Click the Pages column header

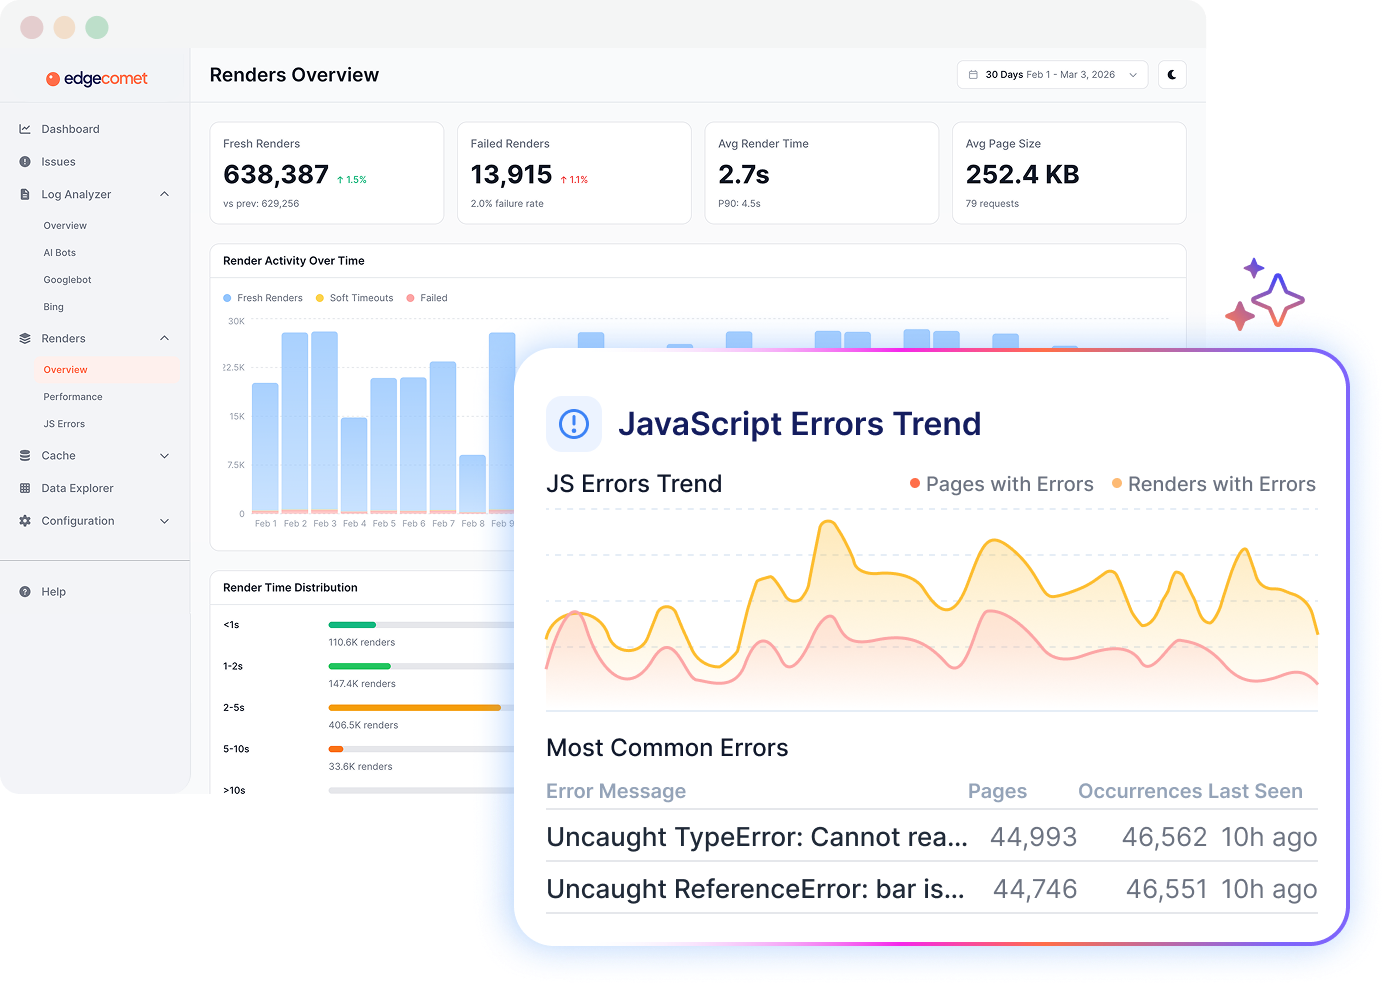pos(997,791)
